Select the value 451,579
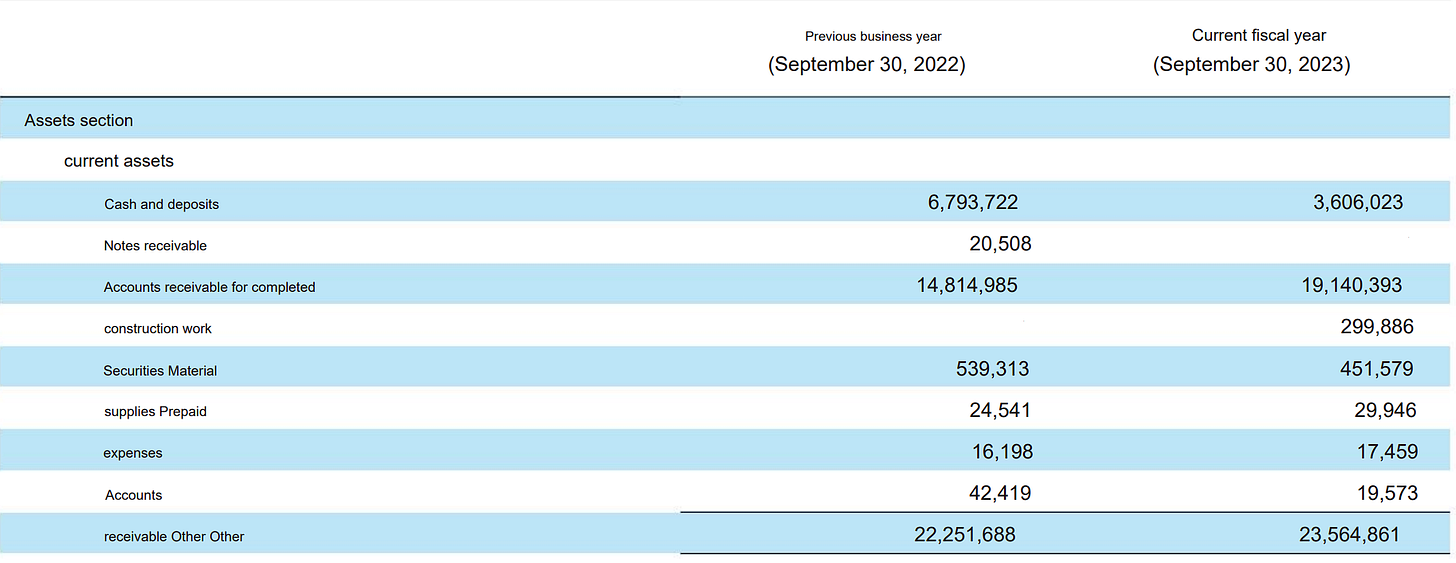 pyautogui.click(x=1377, y=369)
